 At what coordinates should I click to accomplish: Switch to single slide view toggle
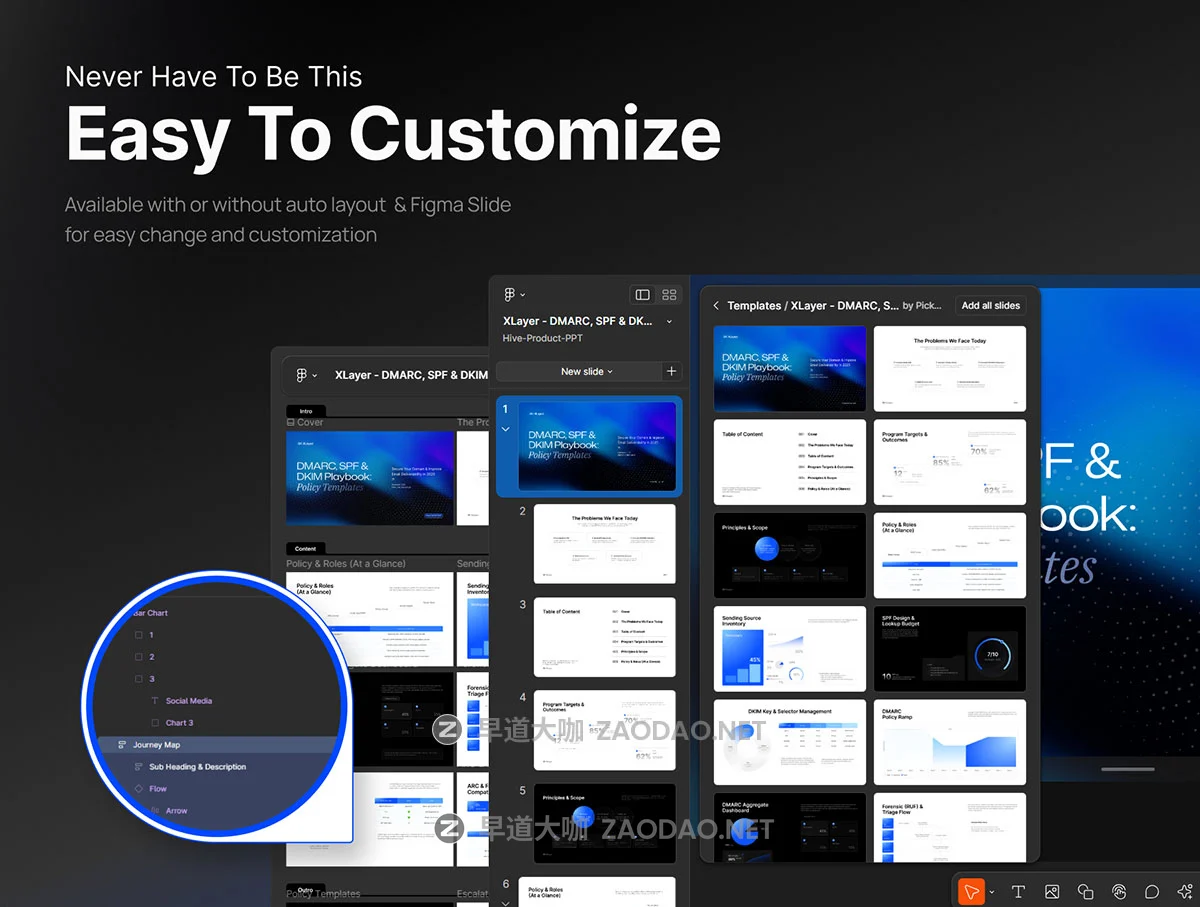point(643,295)
